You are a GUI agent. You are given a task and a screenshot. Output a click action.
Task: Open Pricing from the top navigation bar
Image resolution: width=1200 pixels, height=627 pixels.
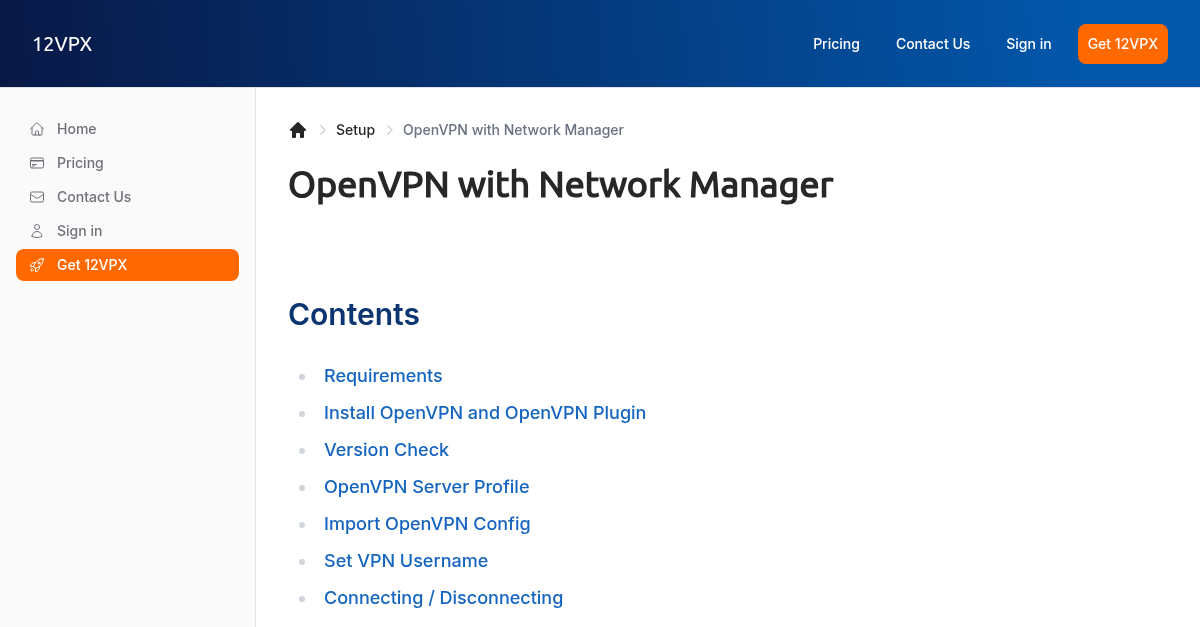tap(836, 44)
